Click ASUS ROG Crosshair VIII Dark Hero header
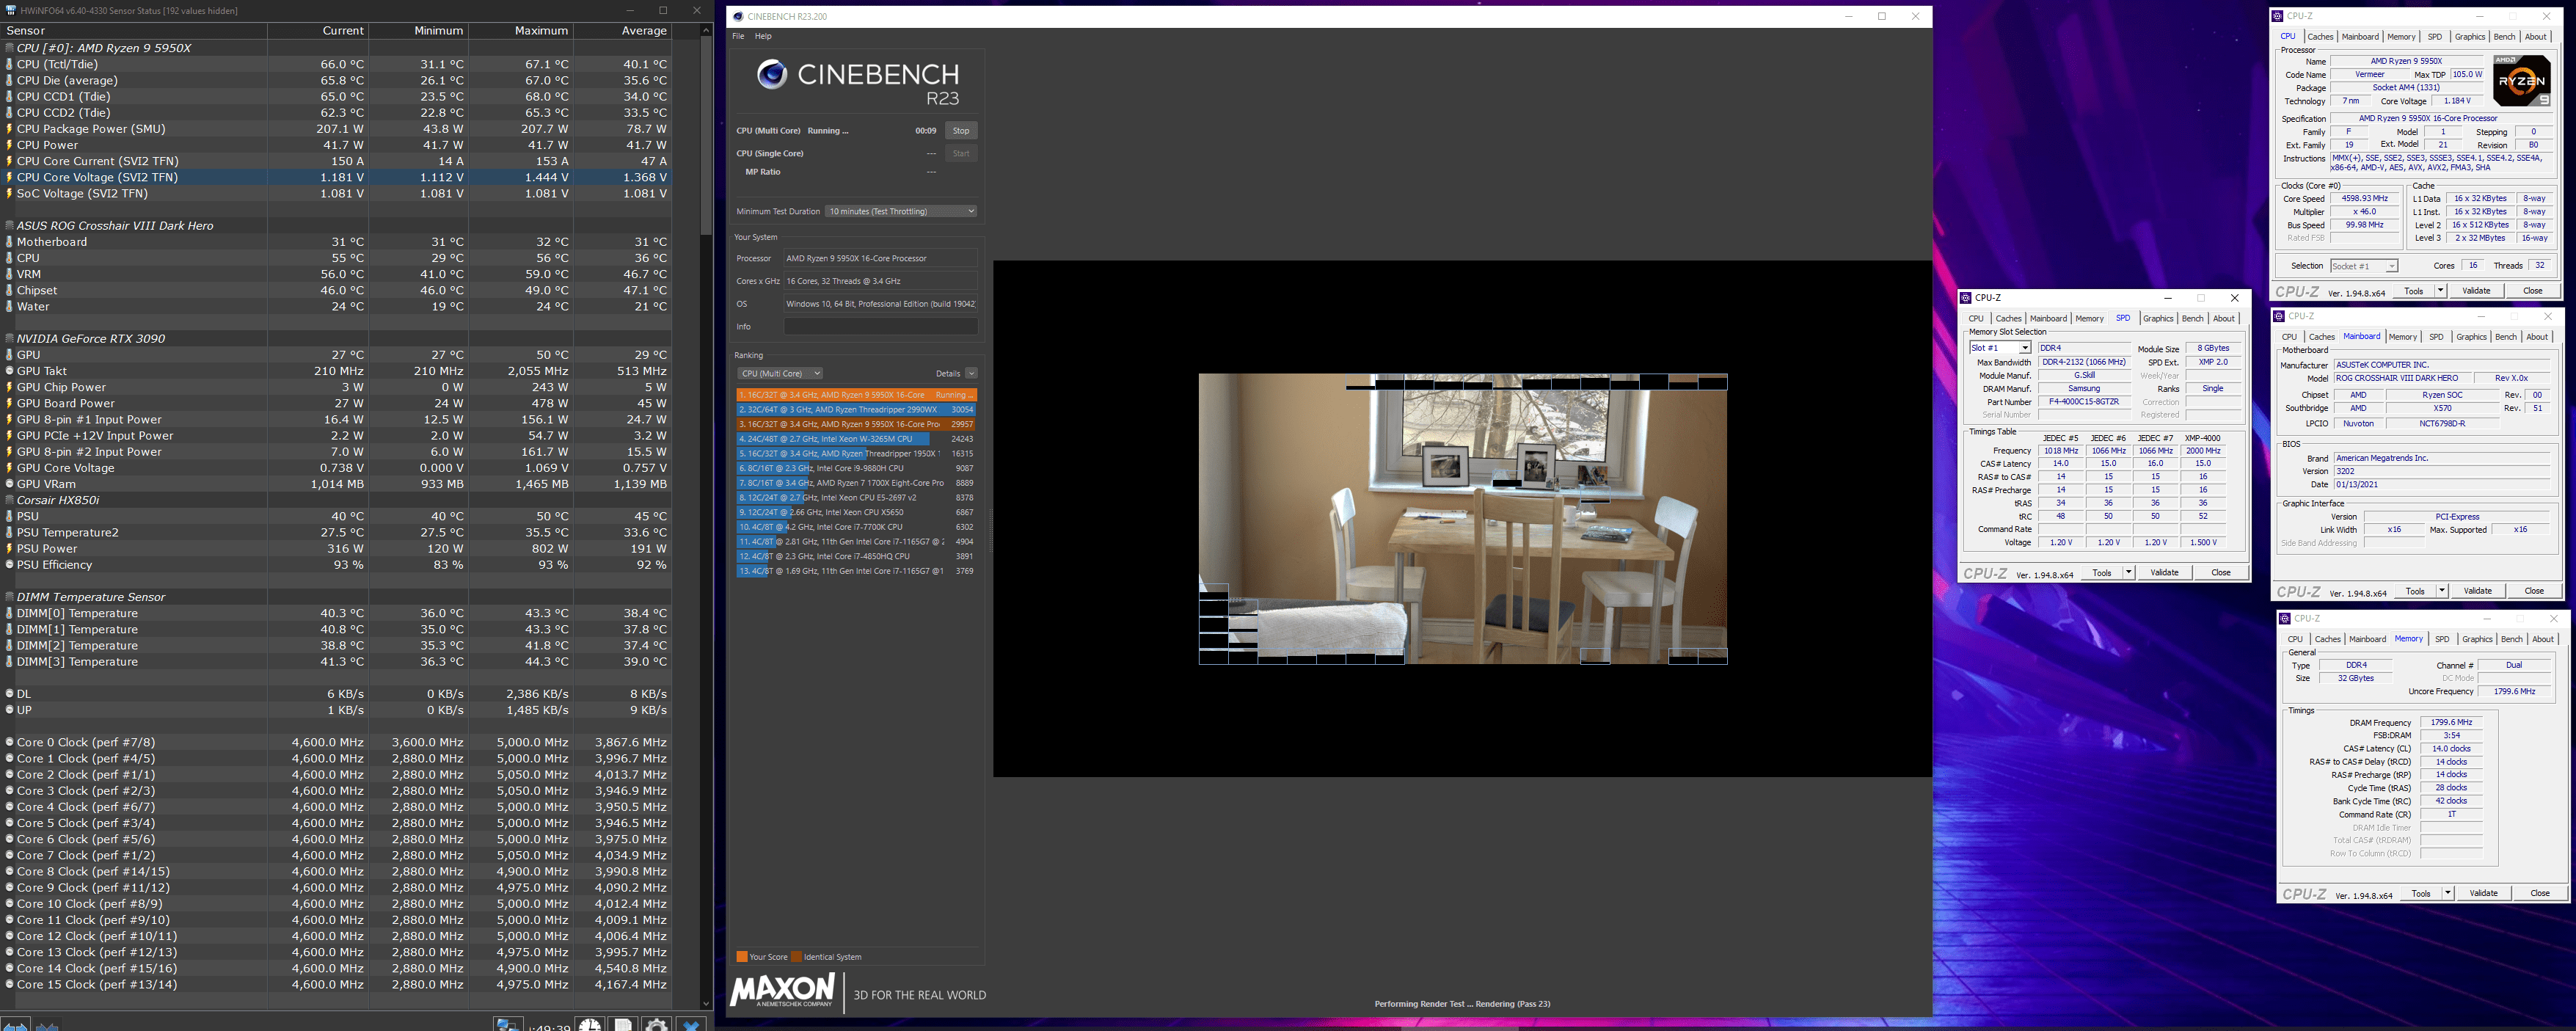This screenshot has width=2576, height=1031. click(115, 226)
